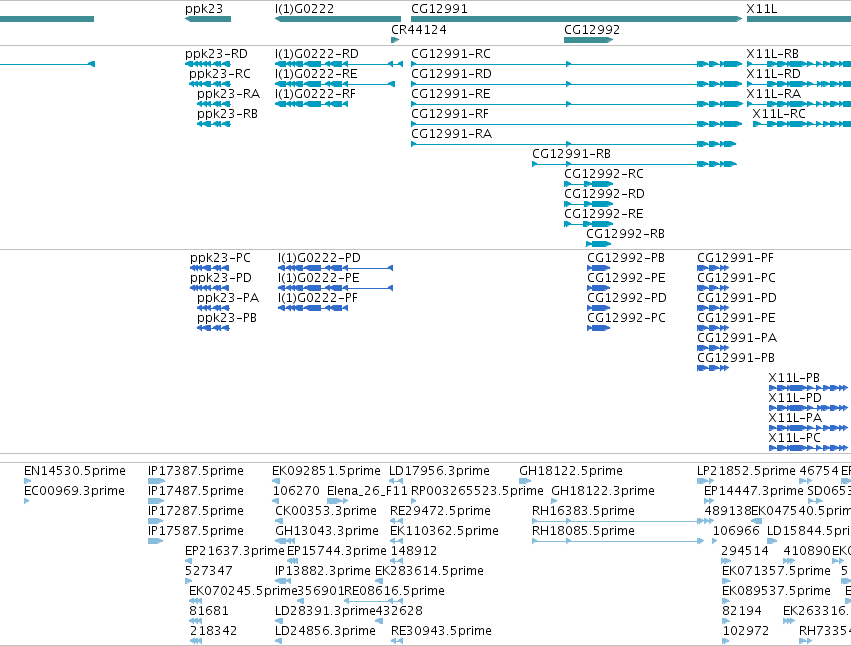
Task: Select EST RH16383.5prime
Action: (583, 511)
